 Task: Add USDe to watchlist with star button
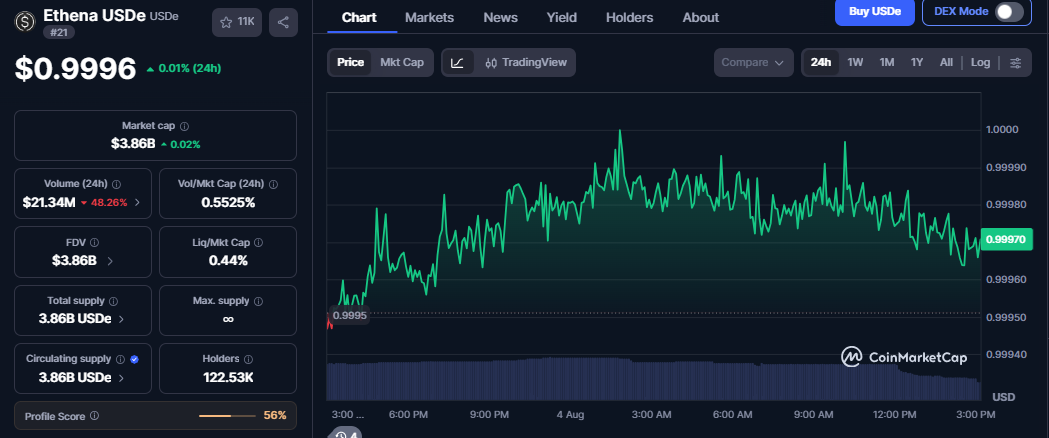pyautogui.click(x=237, y=22)
